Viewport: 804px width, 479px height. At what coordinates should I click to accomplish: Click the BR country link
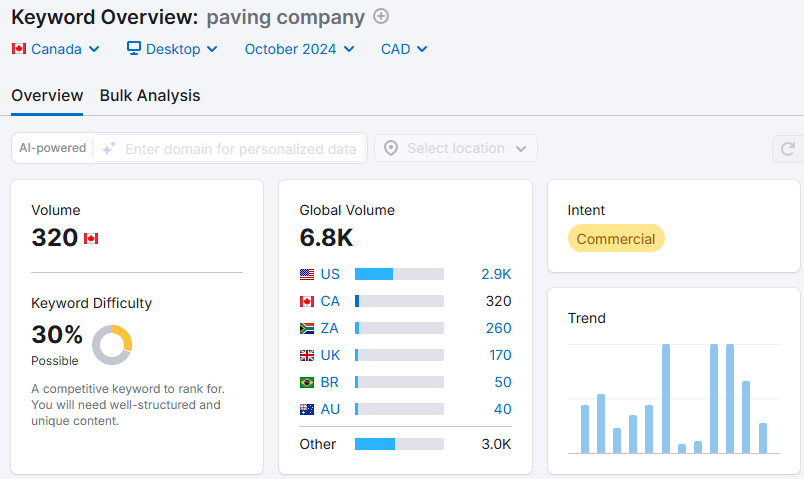point(329,382)
